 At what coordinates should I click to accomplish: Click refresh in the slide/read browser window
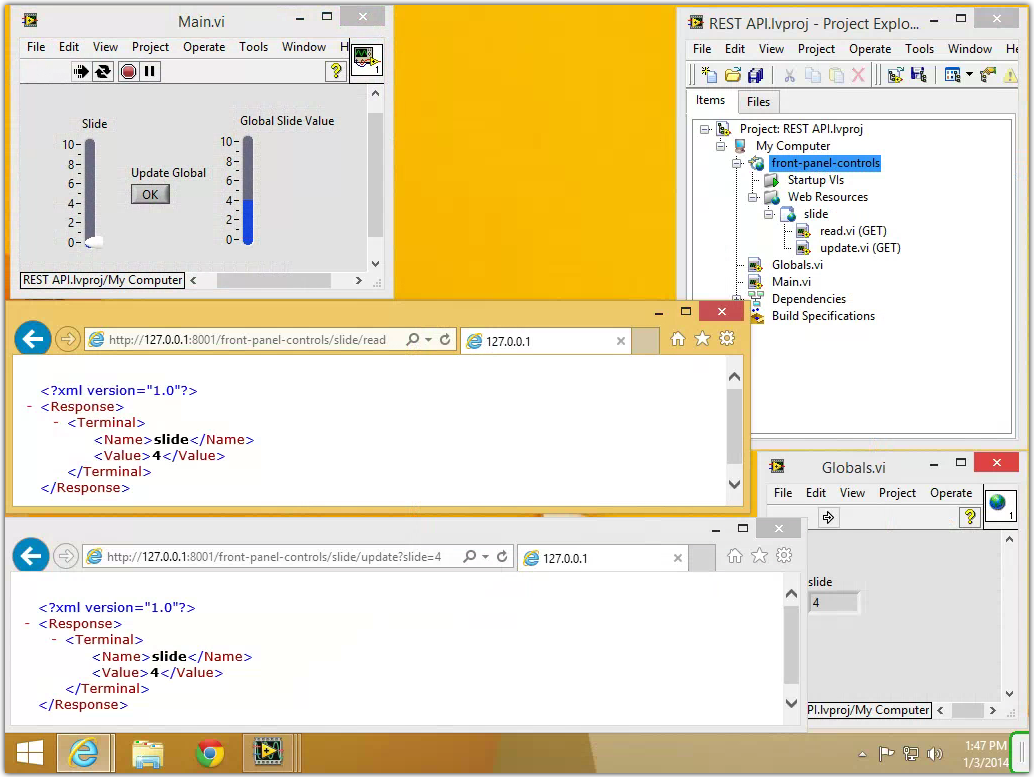(445, 340)
